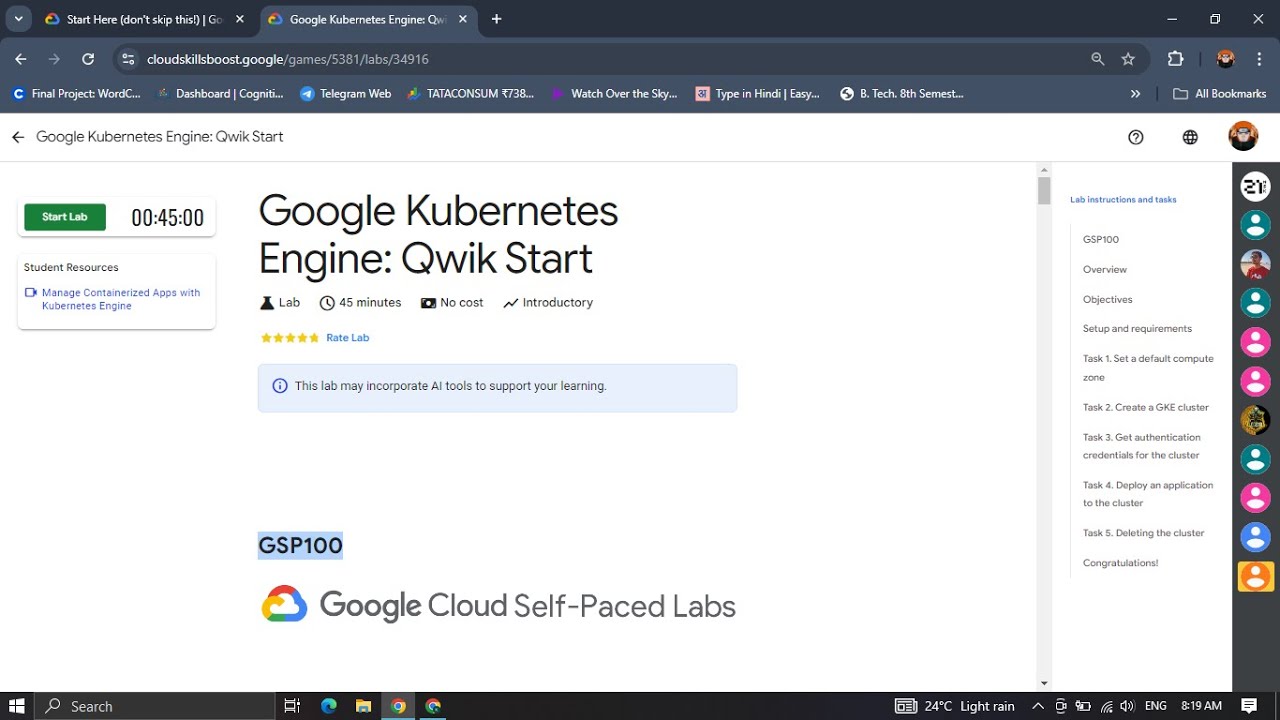Open the language globe icon
The width and height of the screenshot is (1280, 720).
[1190, 137]
